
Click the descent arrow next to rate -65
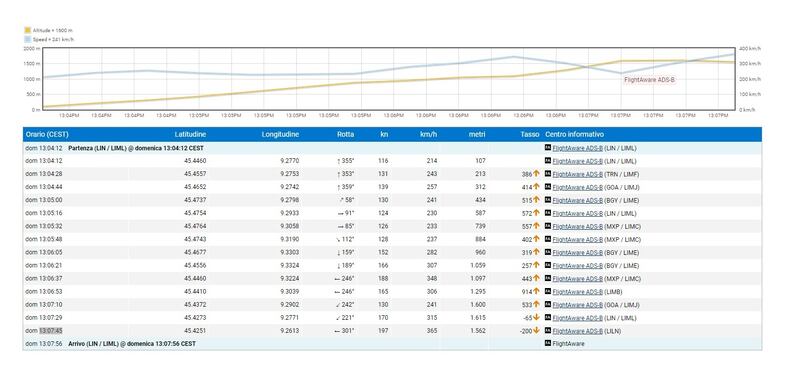click(536, 317)
